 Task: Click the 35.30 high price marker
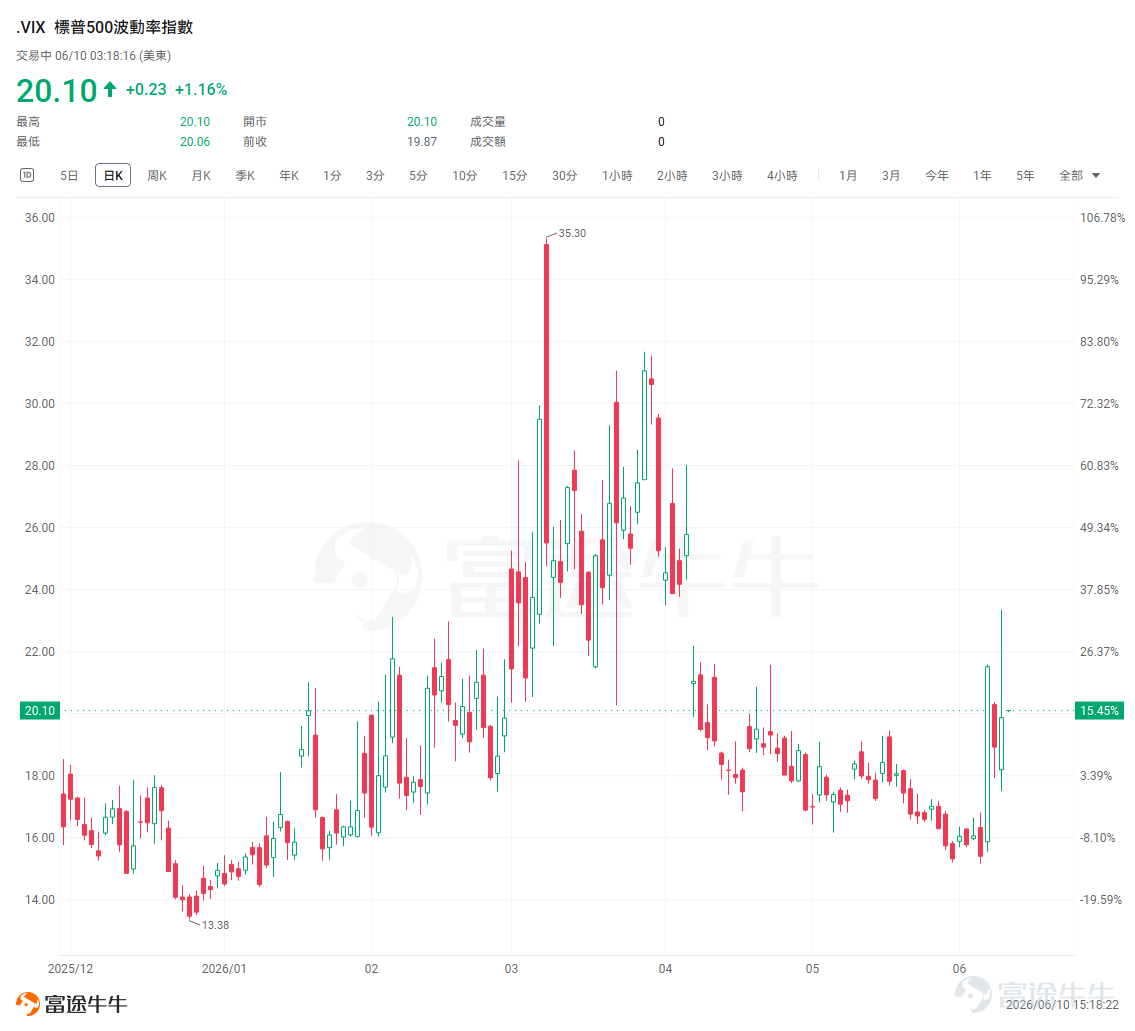(x=572, y=233)
